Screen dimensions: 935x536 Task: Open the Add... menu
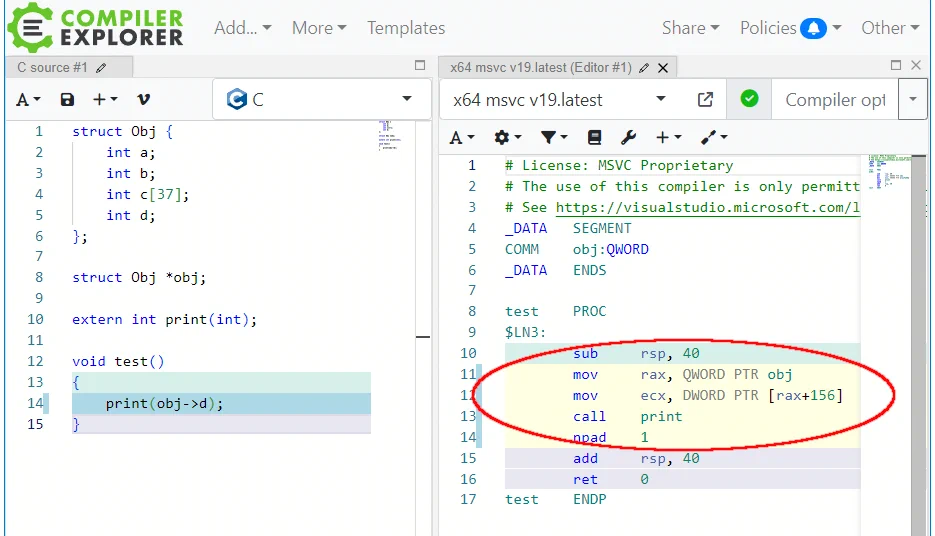(243, 28)
